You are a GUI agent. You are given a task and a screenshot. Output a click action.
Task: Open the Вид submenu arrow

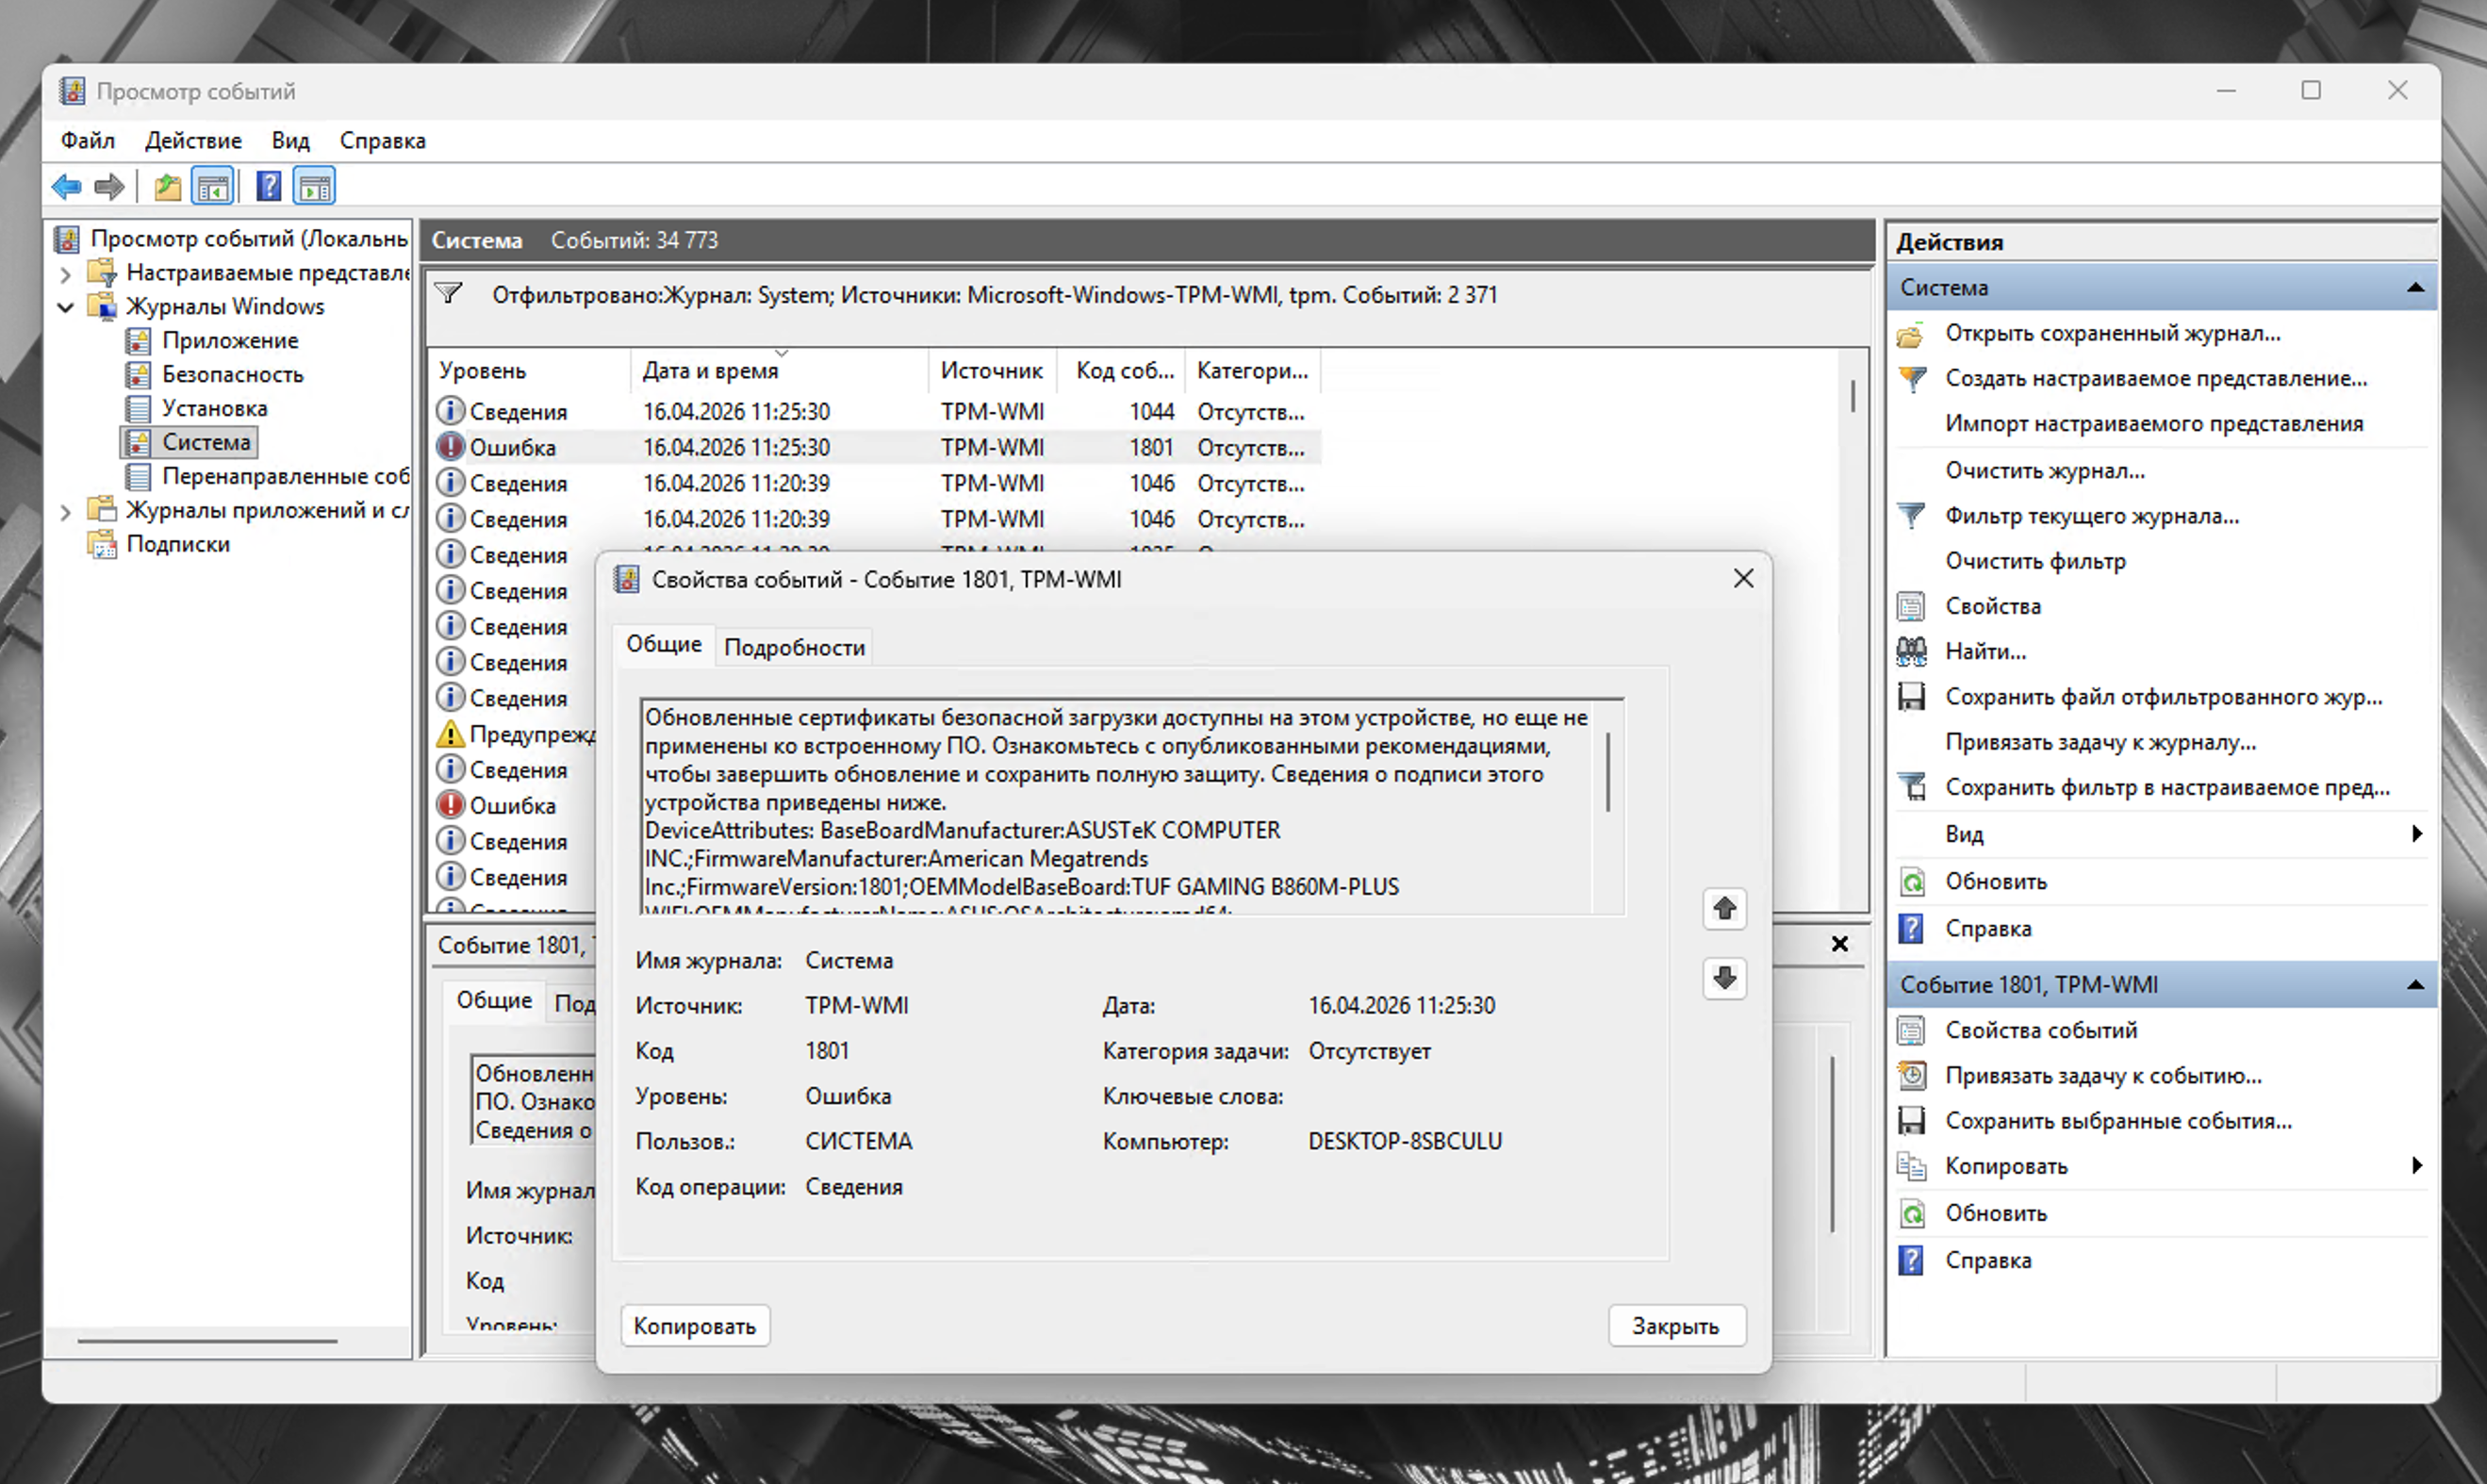pyautogui.click(x=2416, y=834)
